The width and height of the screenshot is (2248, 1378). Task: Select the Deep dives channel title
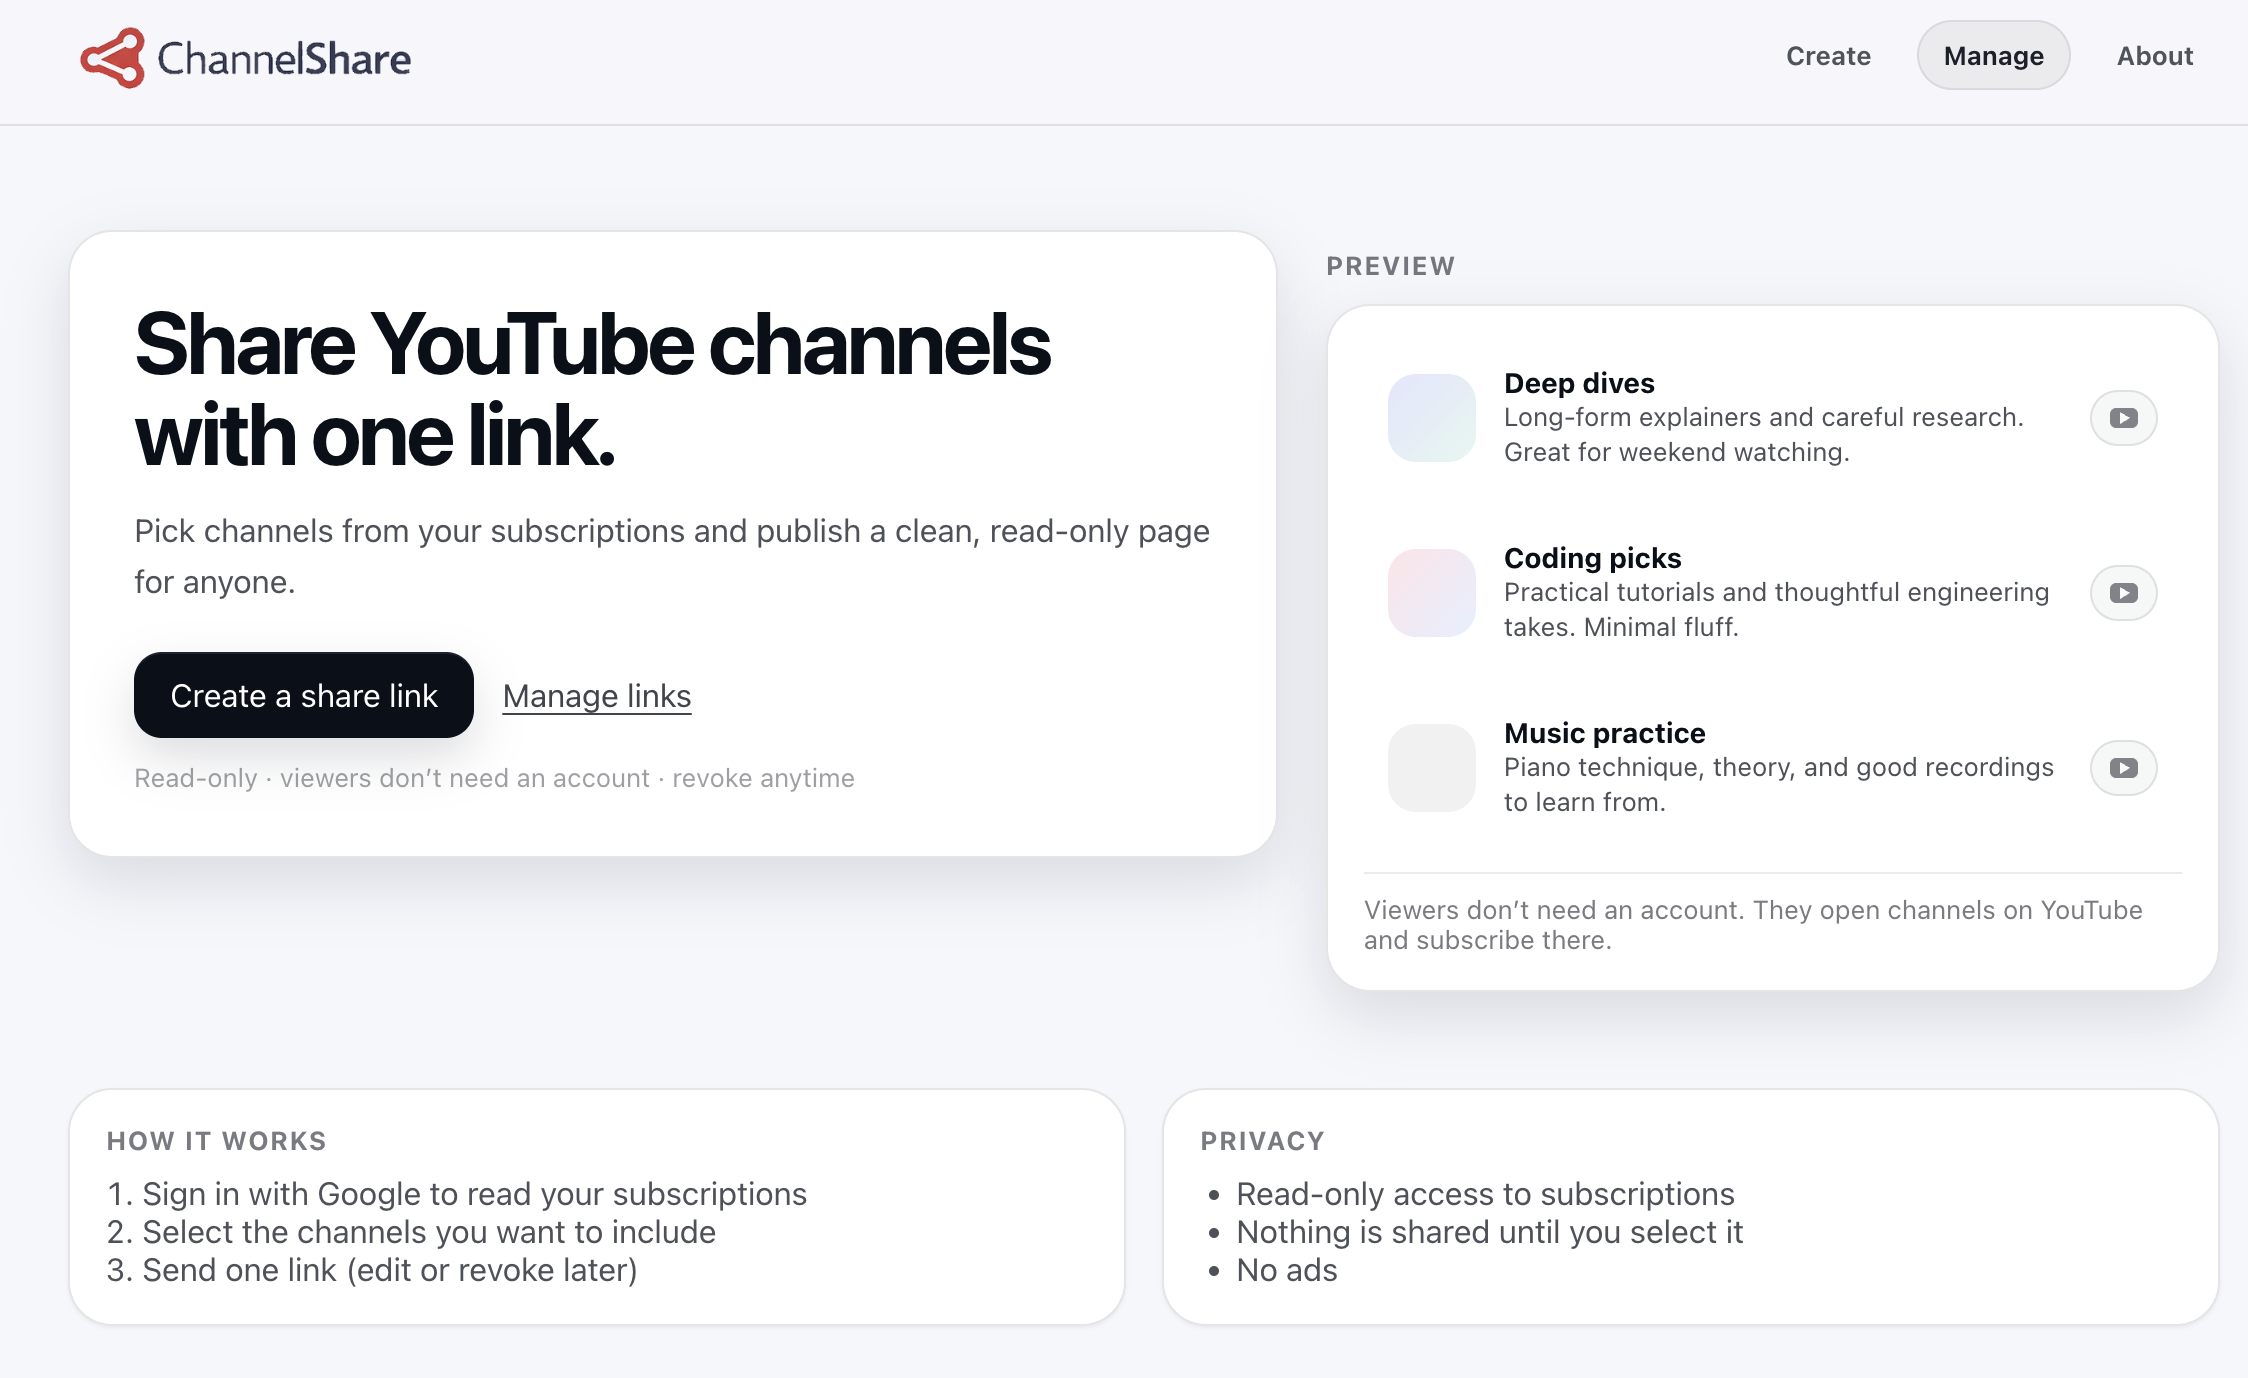[1580, 383]
